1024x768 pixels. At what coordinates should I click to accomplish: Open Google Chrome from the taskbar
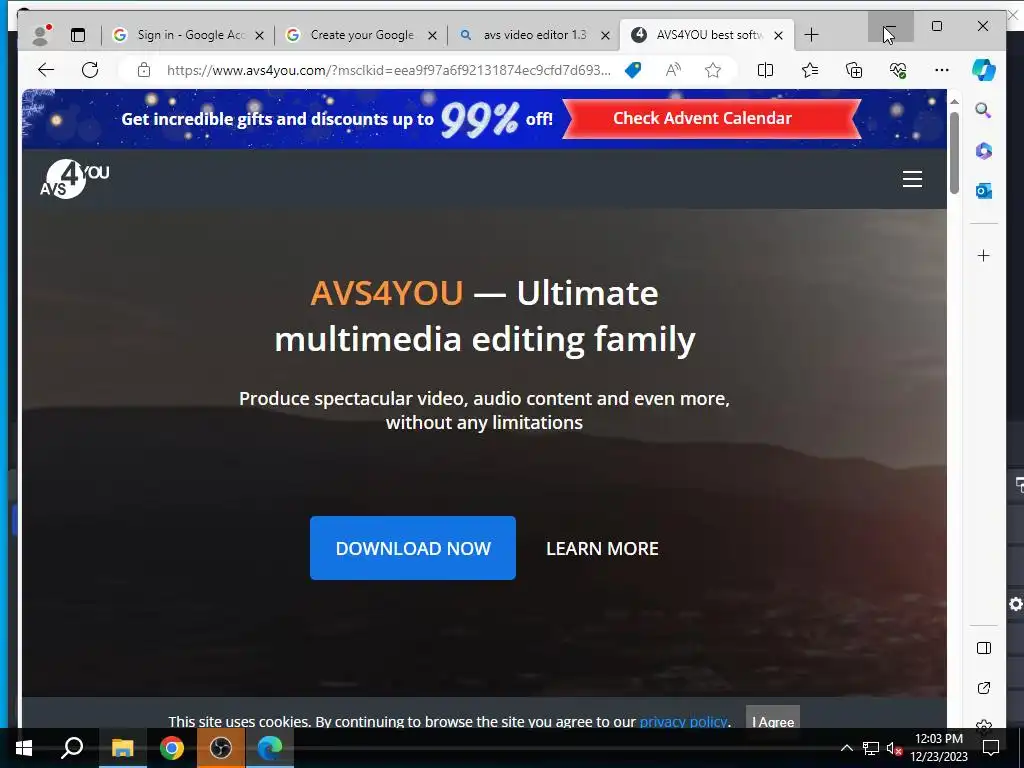point(172,748)
